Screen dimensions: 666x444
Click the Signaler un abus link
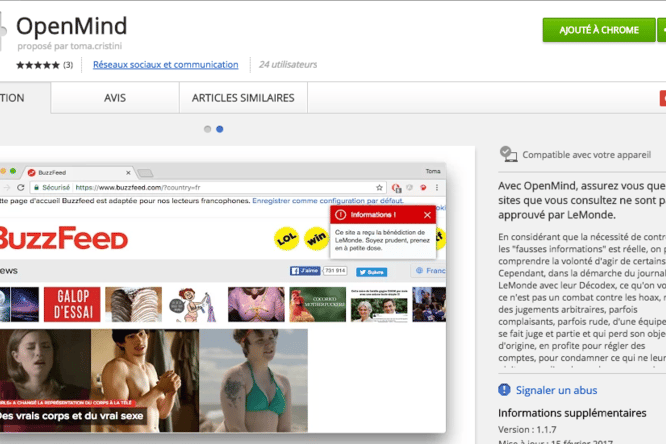(556, 390)
